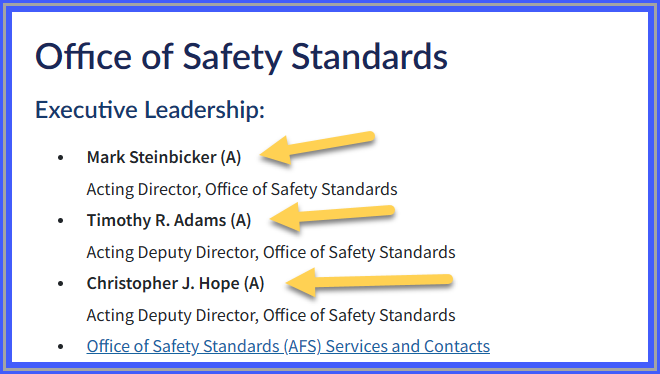The height and width of the screenshot is (374, 660).
Task: Click the bullet point beside Timothy R. Adams
Action: coord(61,220)
